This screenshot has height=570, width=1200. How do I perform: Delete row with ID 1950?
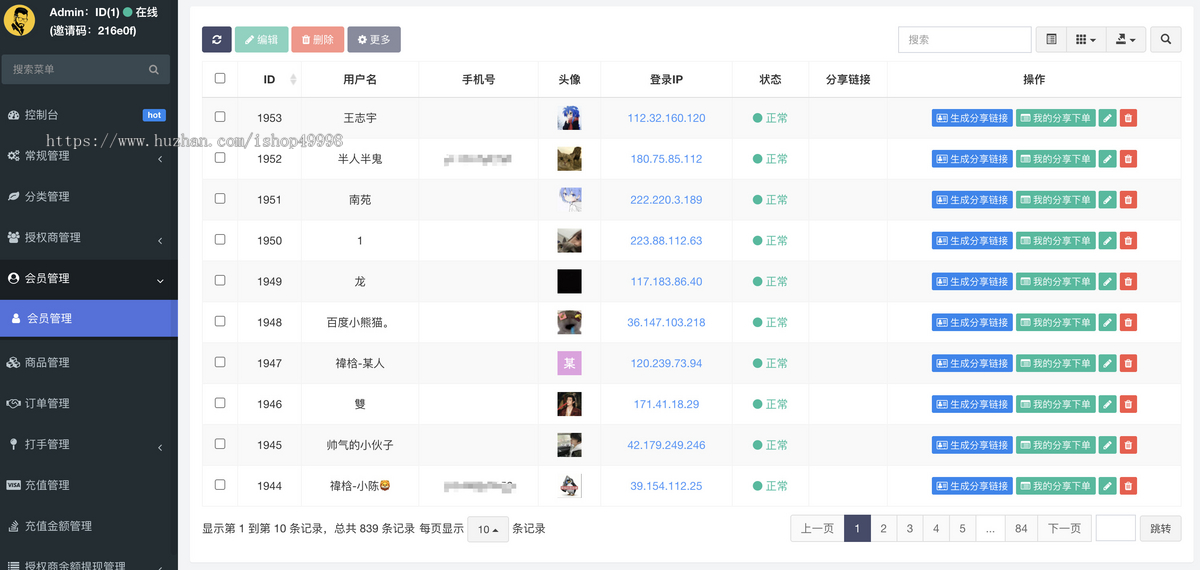point(1128,241)
